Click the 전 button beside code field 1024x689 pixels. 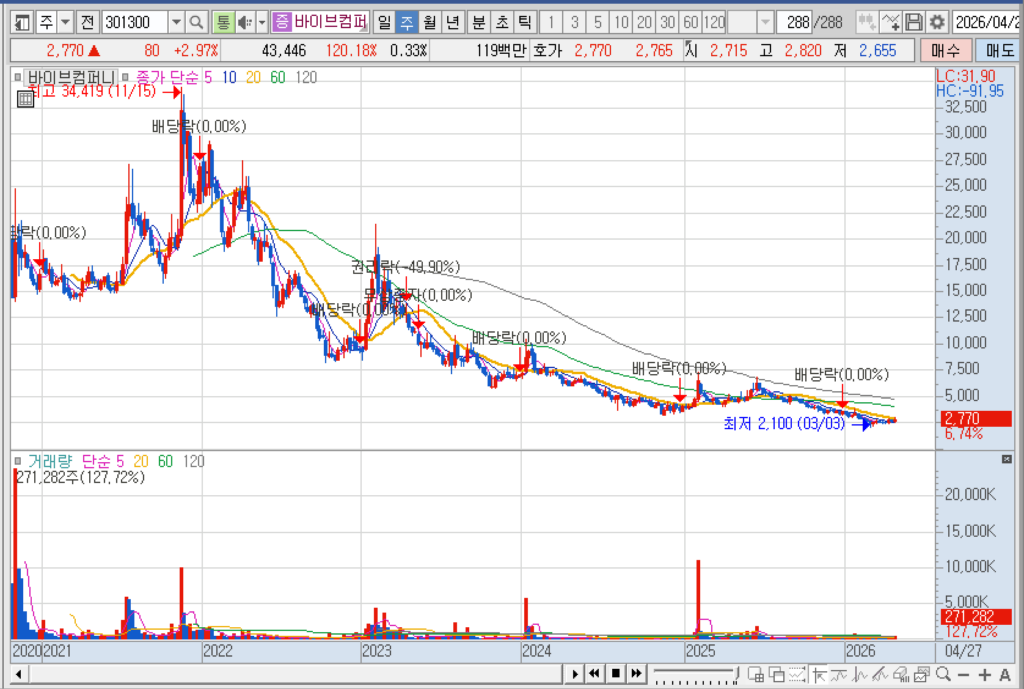[87, 22]
